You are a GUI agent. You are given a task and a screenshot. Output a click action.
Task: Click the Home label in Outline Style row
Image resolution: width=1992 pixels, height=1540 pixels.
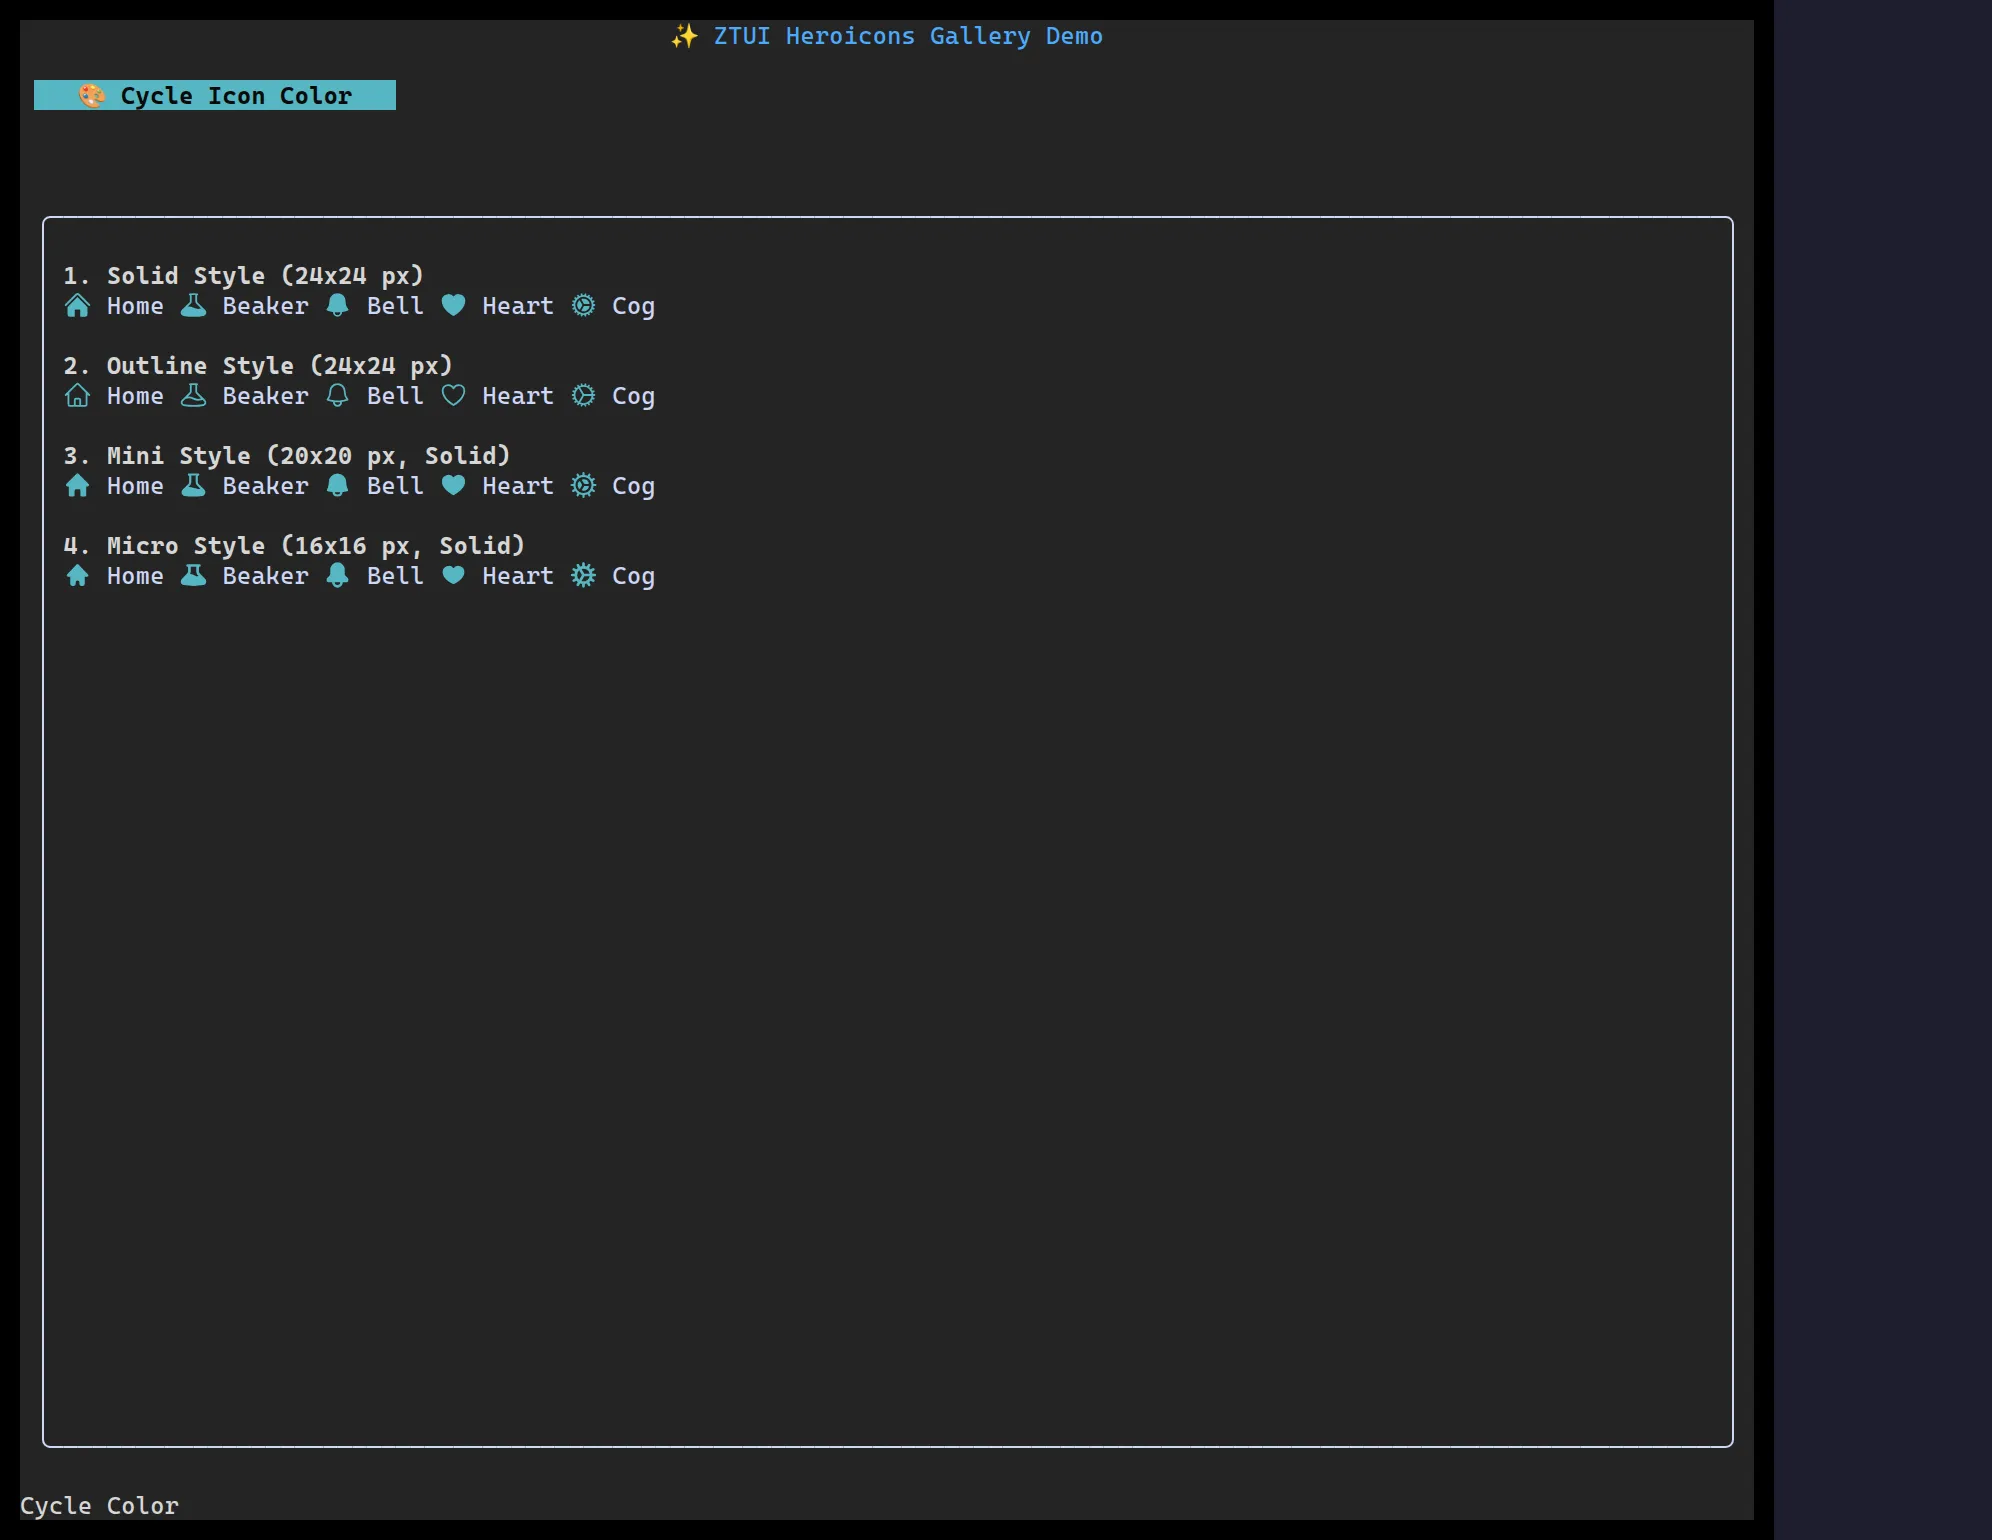tap(135, 396)
